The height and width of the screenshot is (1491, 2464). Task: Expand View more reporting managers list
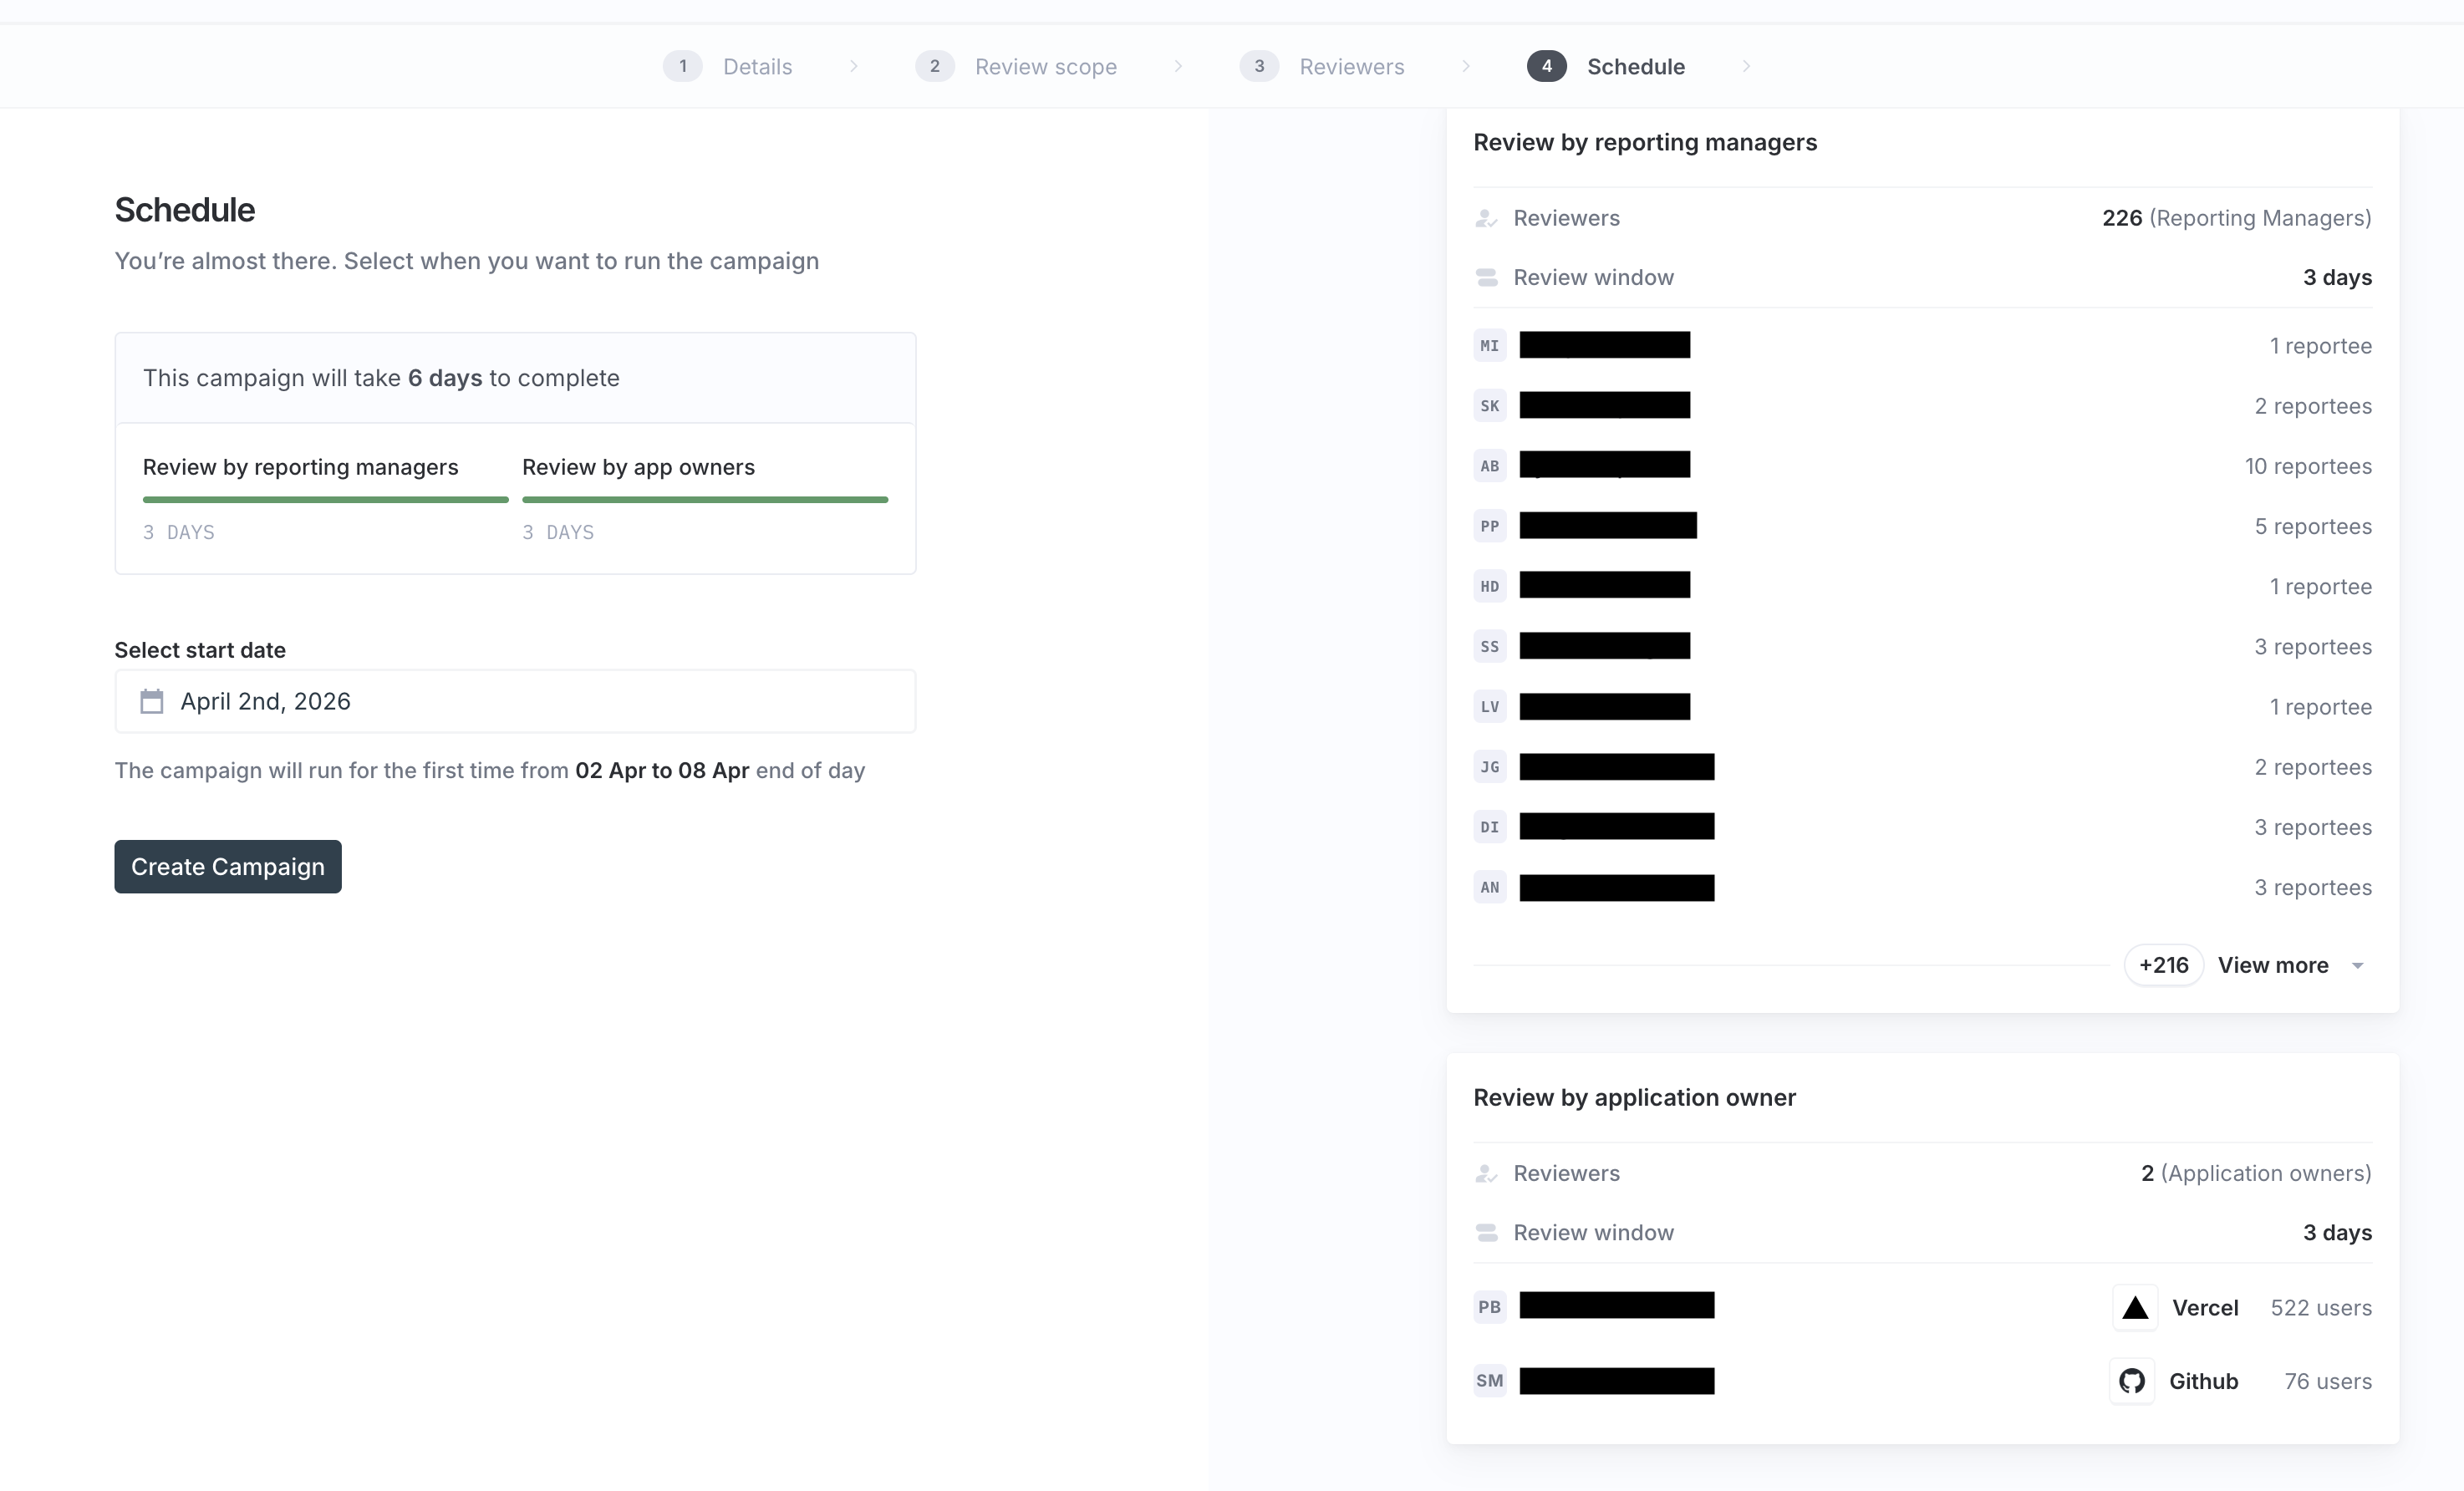pyautogui.click(x=2272, y=965)
